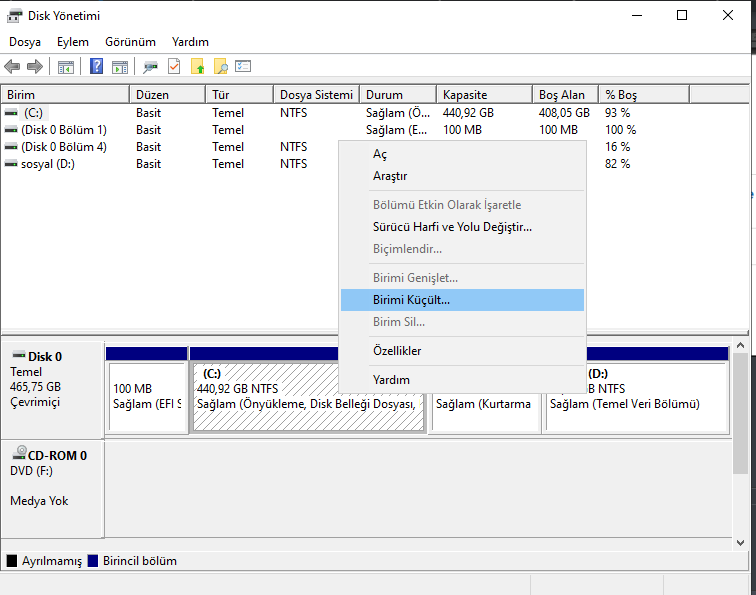The height and width of the screenshot is (595, 756).
Task: Click the checklist settings toolbar icon
Action: tap(243, 66)
